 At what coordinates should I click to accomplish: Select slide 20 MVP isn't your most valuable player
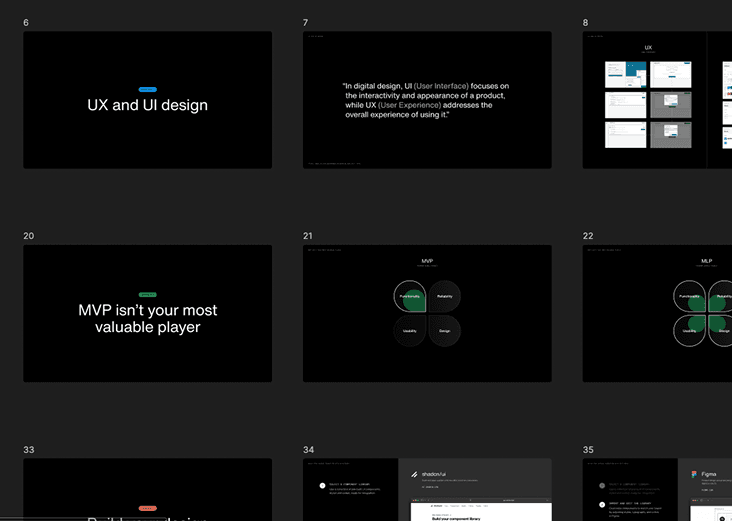click(148, 313)
